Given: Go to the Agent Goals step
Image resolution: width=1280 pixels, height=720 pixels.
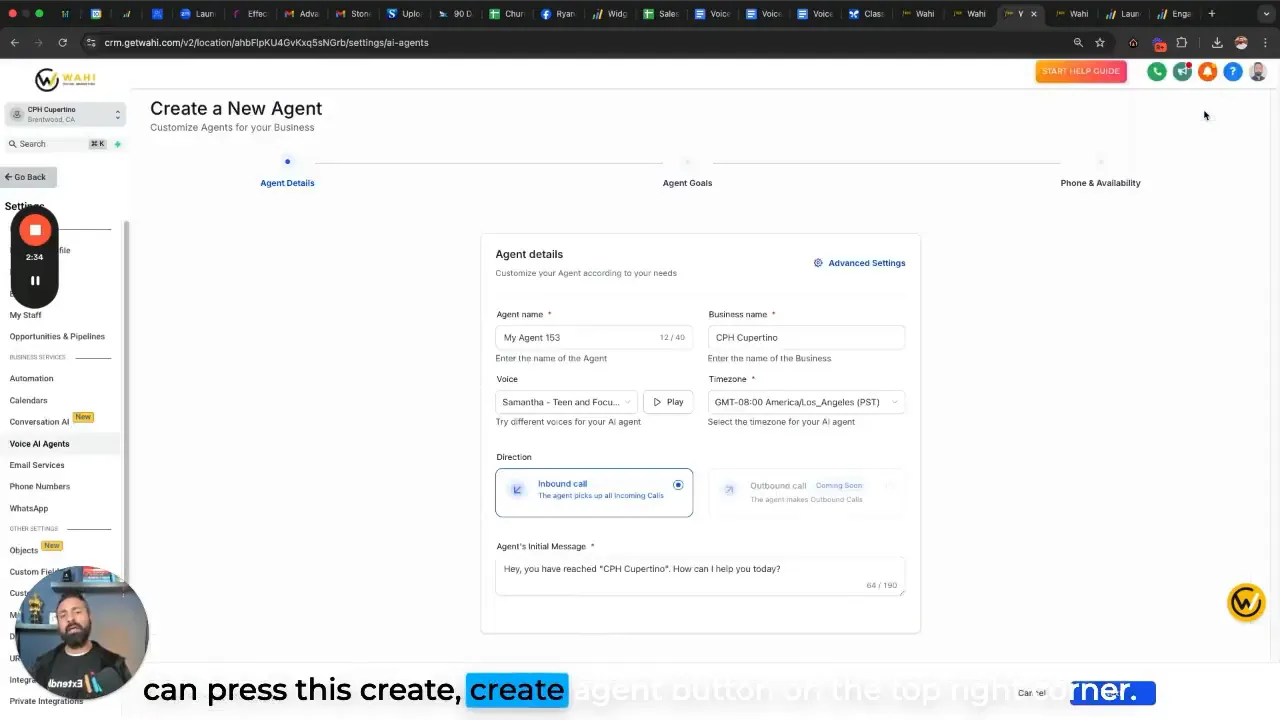Looking at the screenshot, I should tap(687, 183).
